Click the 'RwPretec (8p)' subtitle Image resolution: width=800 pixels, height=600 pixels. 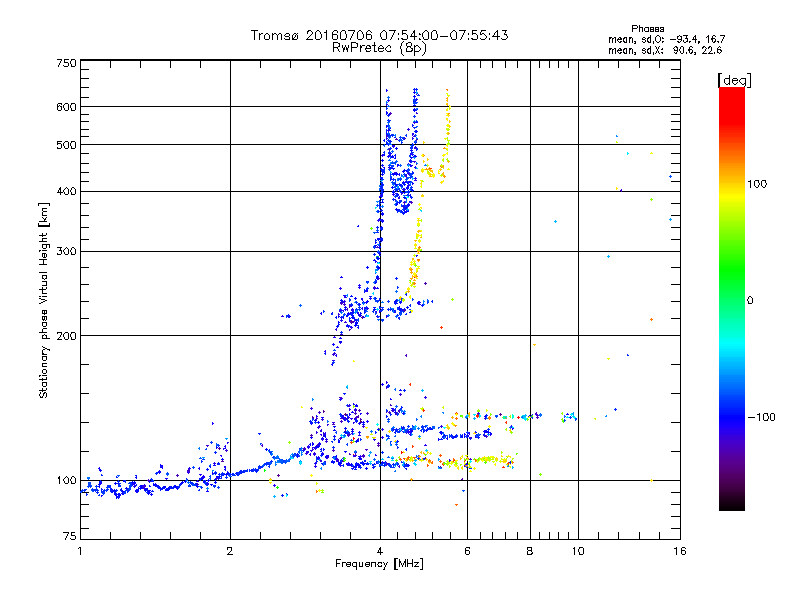[x=379, y=48]
